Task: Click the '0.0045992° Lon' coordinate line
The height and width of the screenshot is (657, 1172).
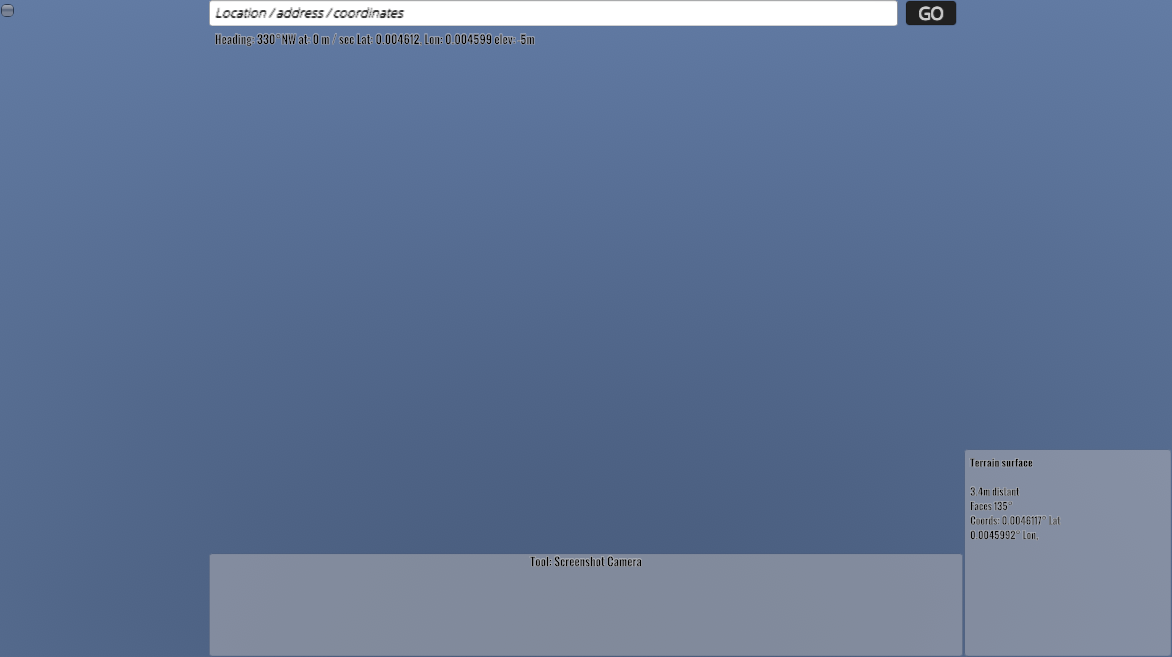Action: pyautogui.click(x=1003, y=535)
